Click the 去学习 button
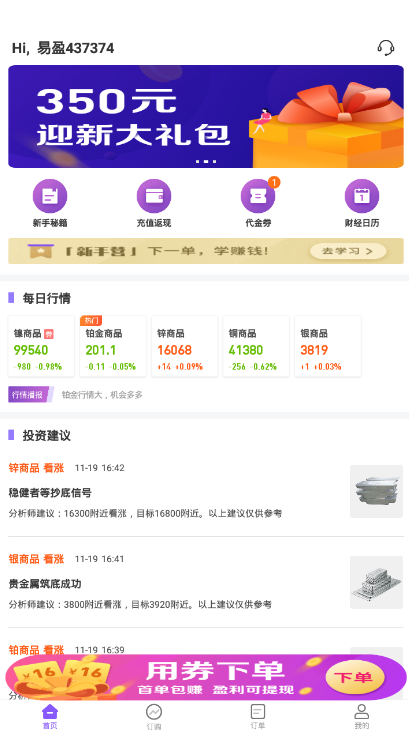 [x=348, y=251]
